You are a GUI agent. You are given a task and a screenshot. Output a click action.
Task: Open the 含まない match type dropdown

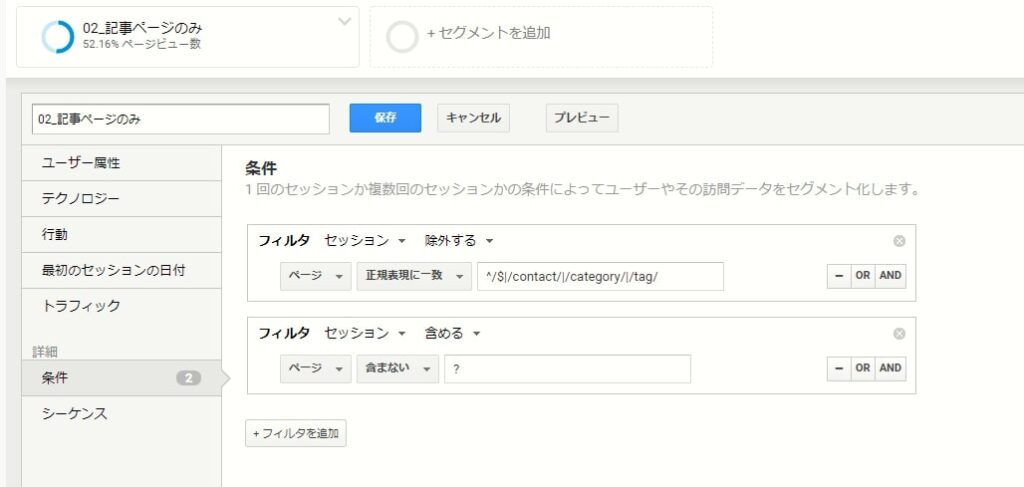pyautogui.click(x=398, y=369)
